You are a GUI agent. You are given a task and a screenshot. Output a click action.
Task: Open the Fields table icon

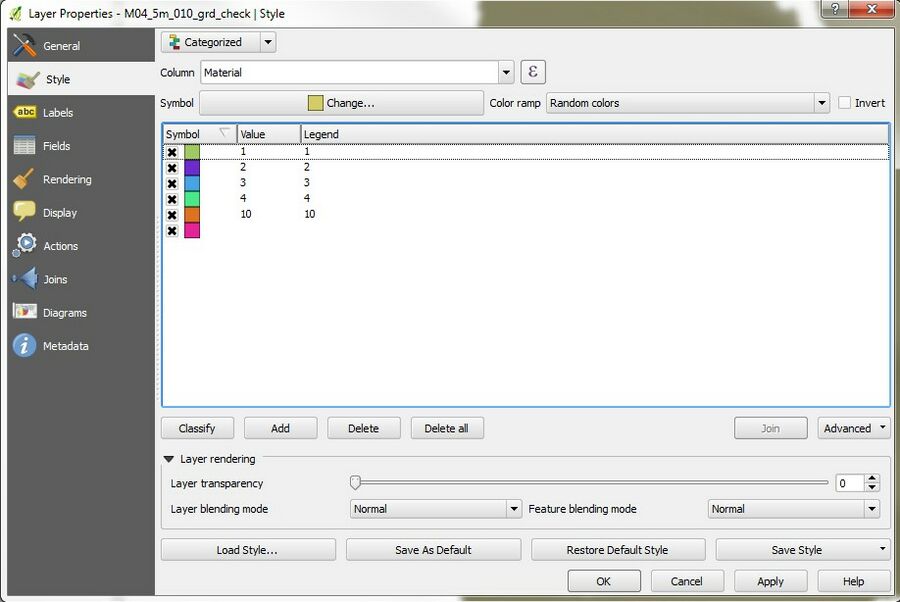tap(25, 146)
